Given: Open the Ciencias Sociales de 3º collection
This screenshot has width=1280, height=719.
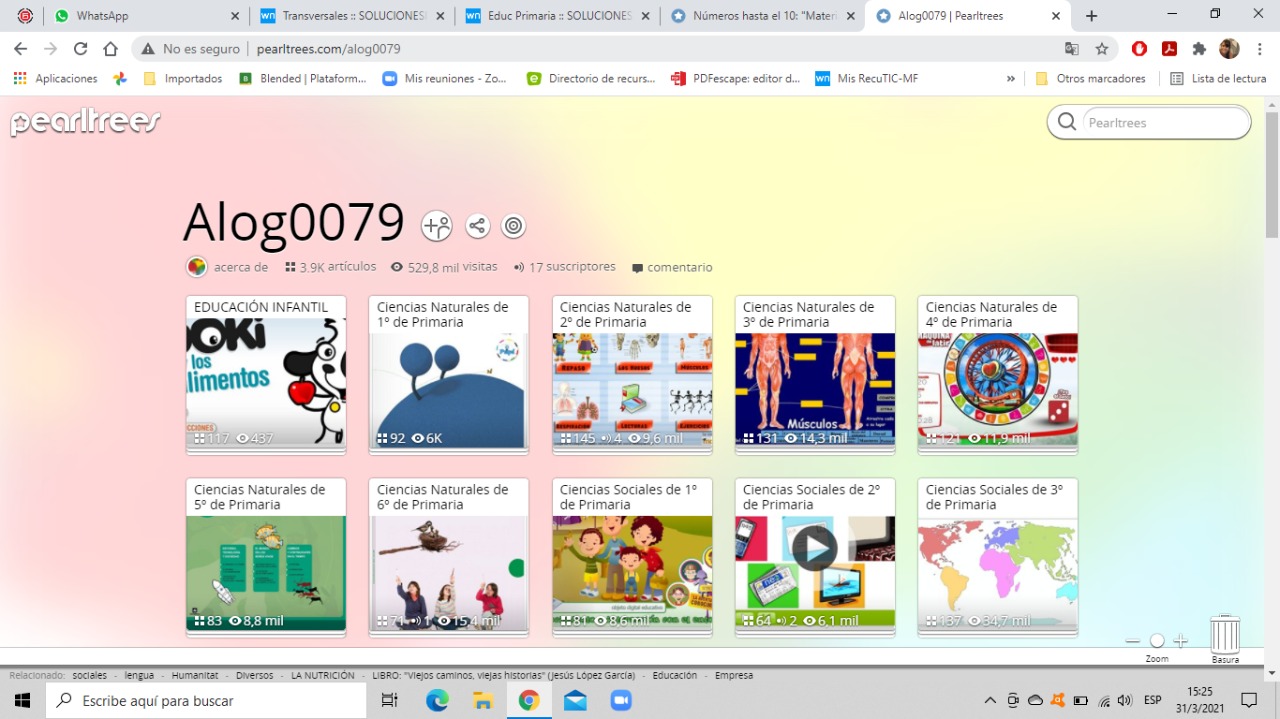Looking at the screenshot, I should click(997, 556).
